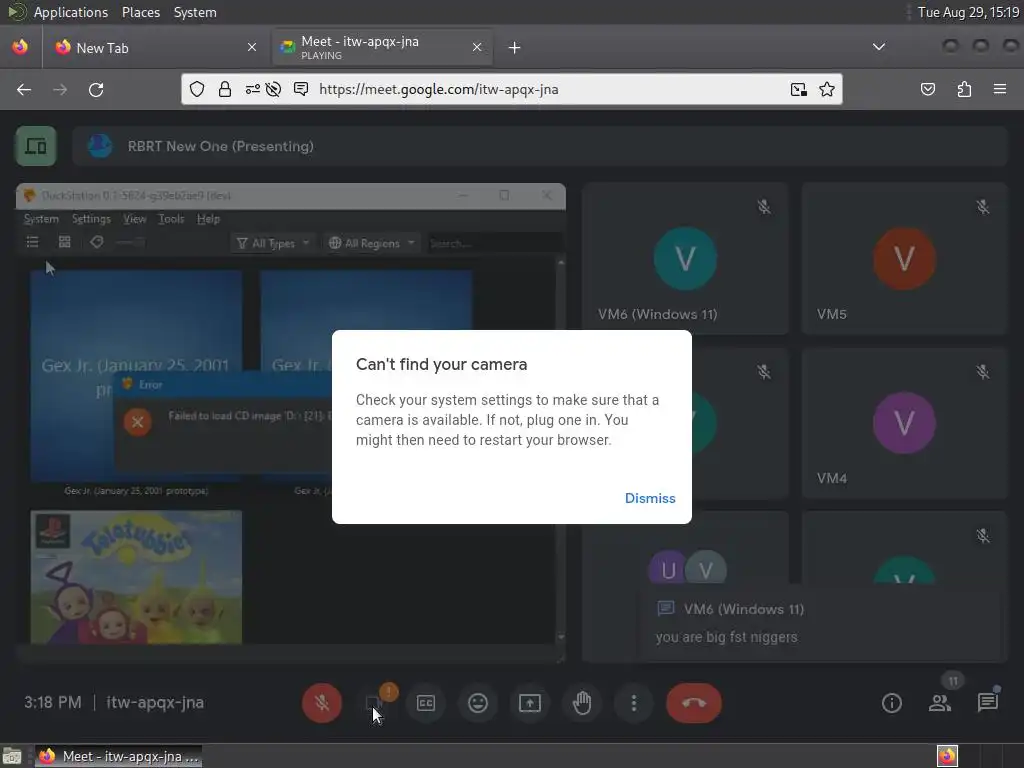Click the clock Tue Aug 29
1024x768 pixels.
click(968, 12)
